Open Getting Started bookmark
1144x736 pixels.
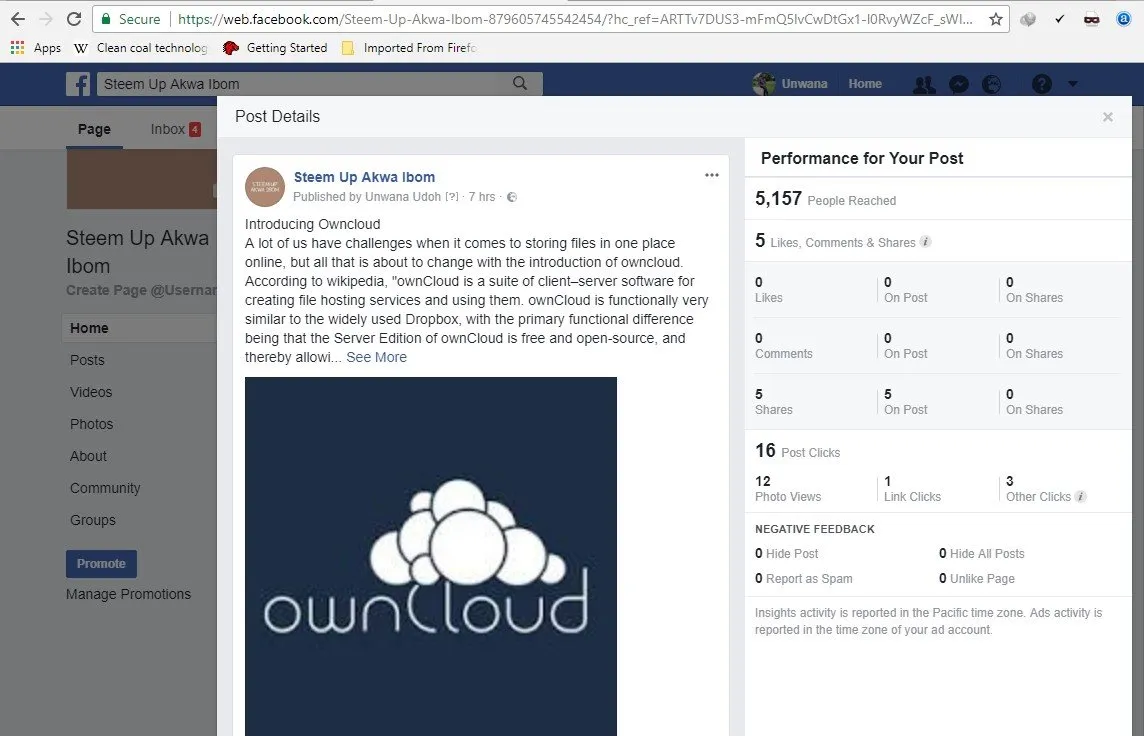coord(275,47)
